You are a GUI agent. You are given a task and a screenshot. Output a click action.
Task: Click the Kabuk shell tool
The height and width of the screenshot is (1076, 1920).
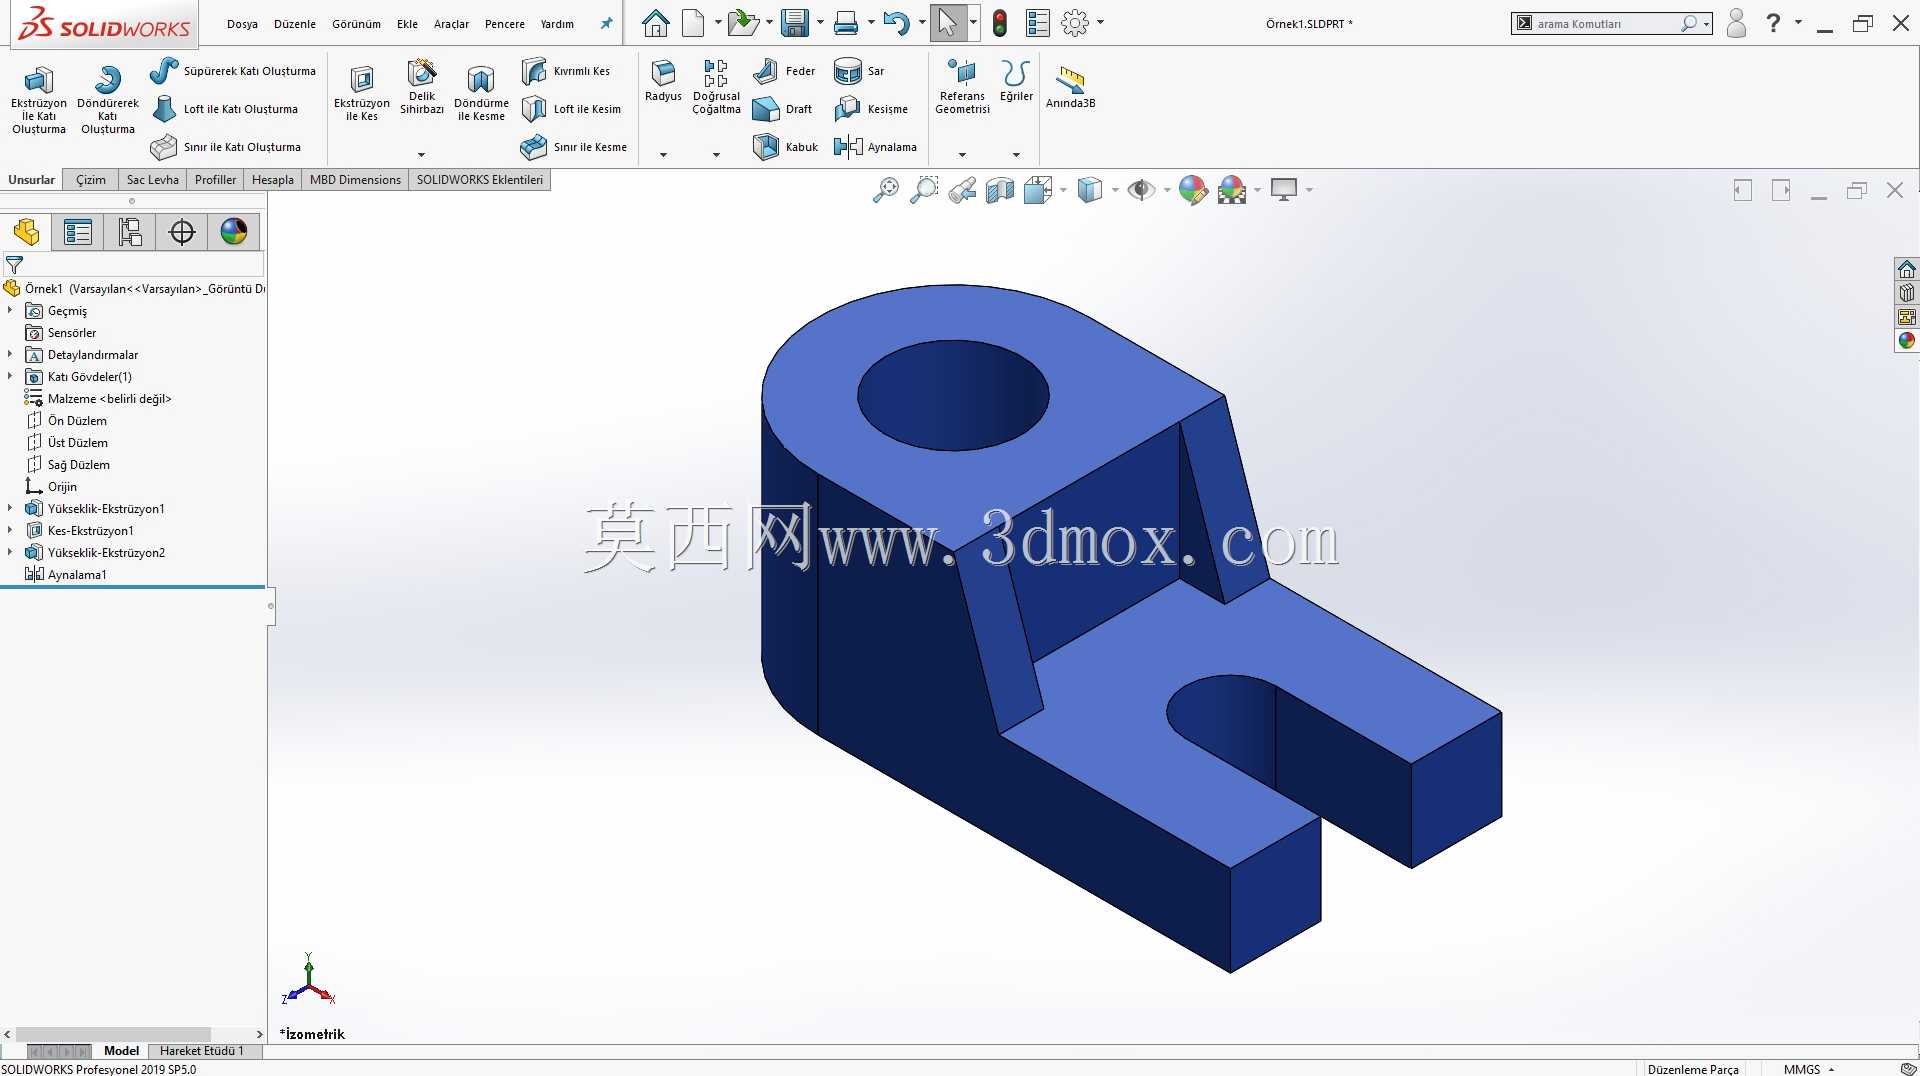click(786, 147)
